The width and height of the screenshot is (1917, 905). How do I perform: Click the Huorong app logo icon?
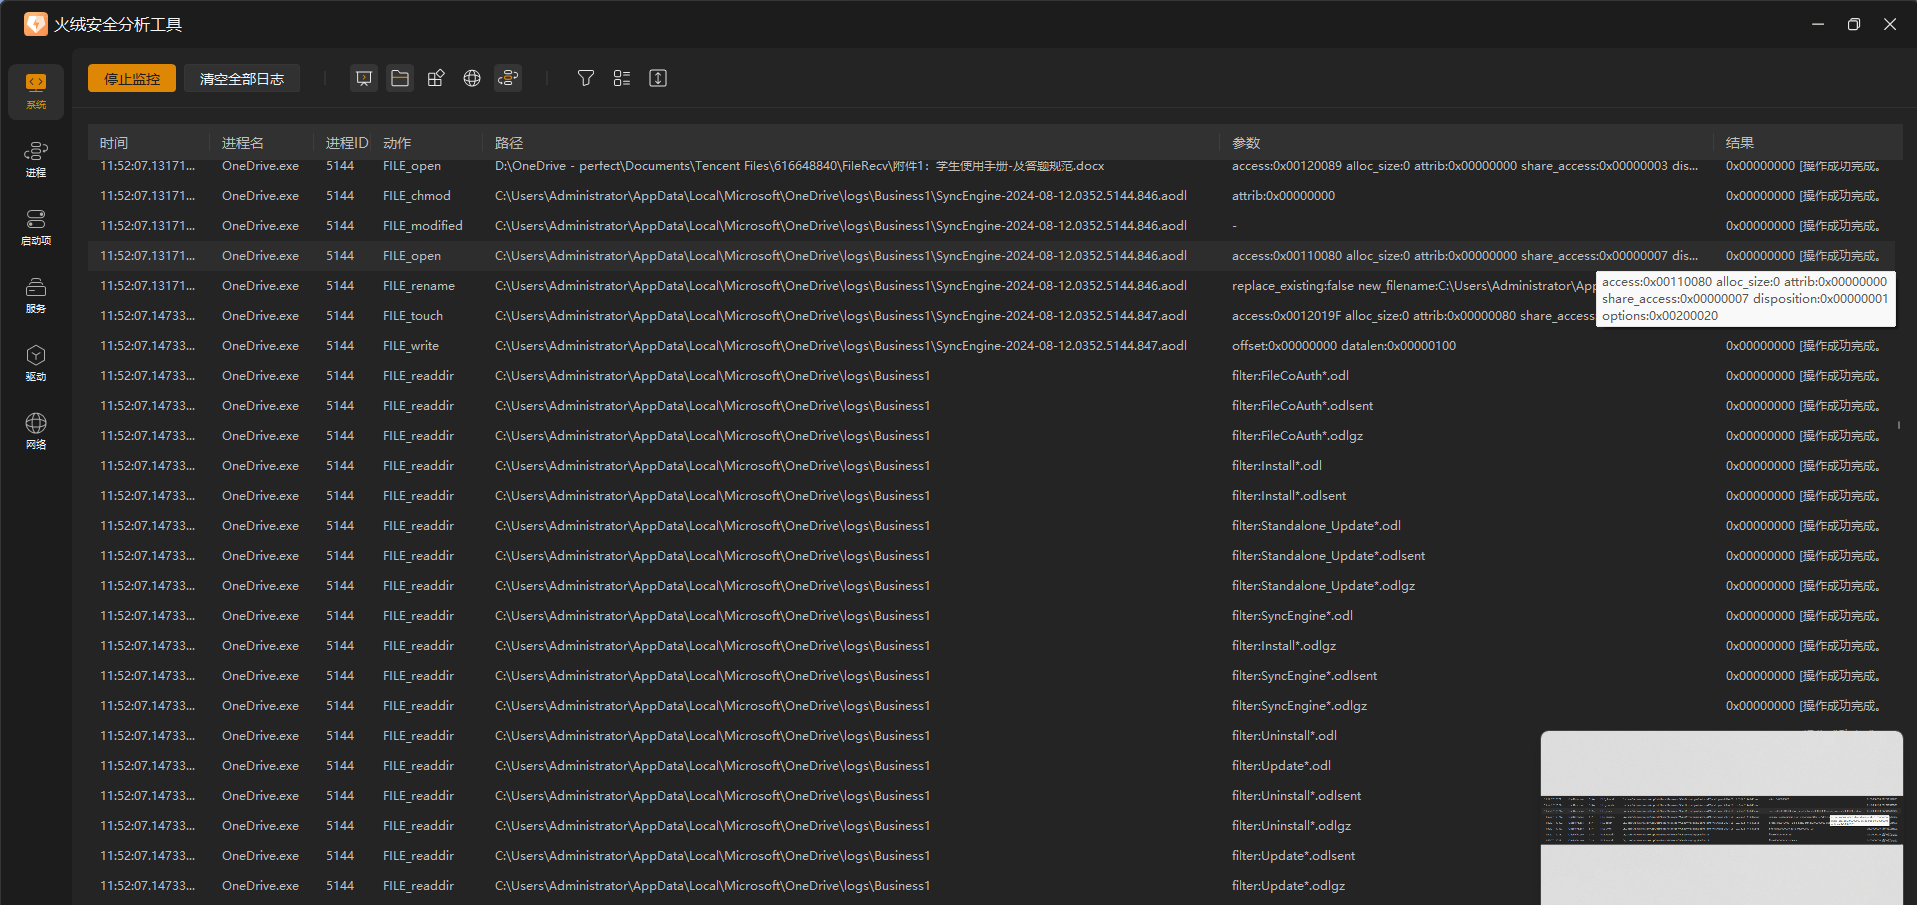coord(36,24)
